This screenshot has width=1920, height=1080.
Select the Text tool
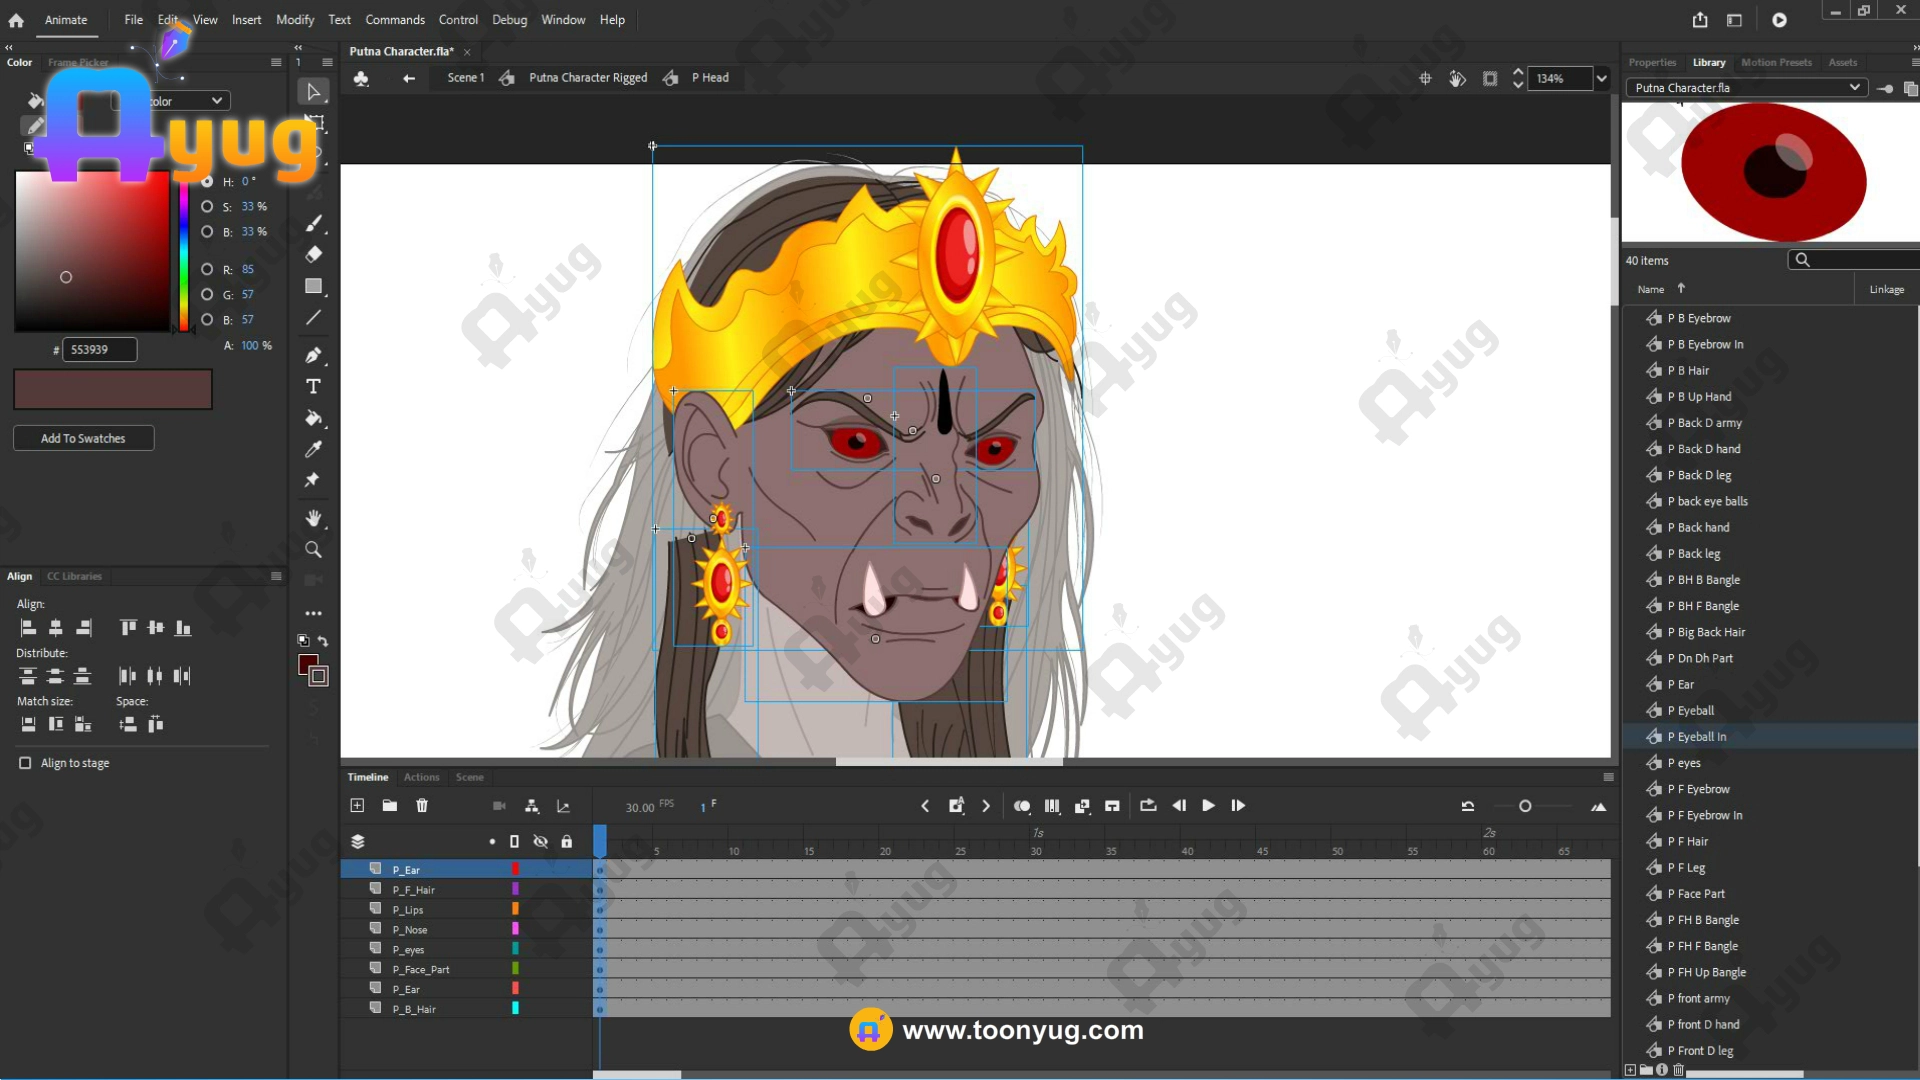point(313,387)
